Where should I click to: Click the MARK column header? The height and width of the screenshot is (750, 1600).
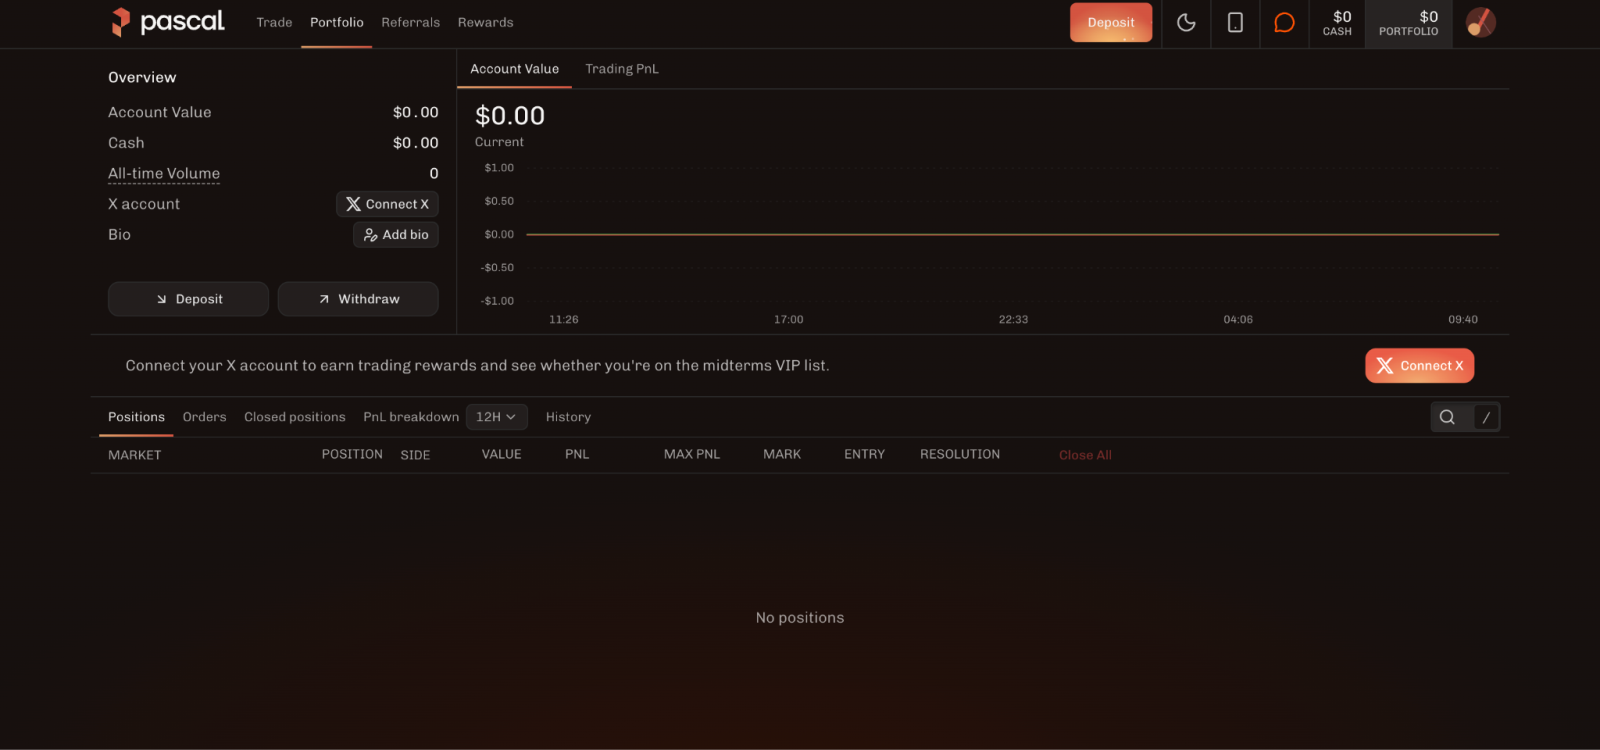[x=782, y=454]
